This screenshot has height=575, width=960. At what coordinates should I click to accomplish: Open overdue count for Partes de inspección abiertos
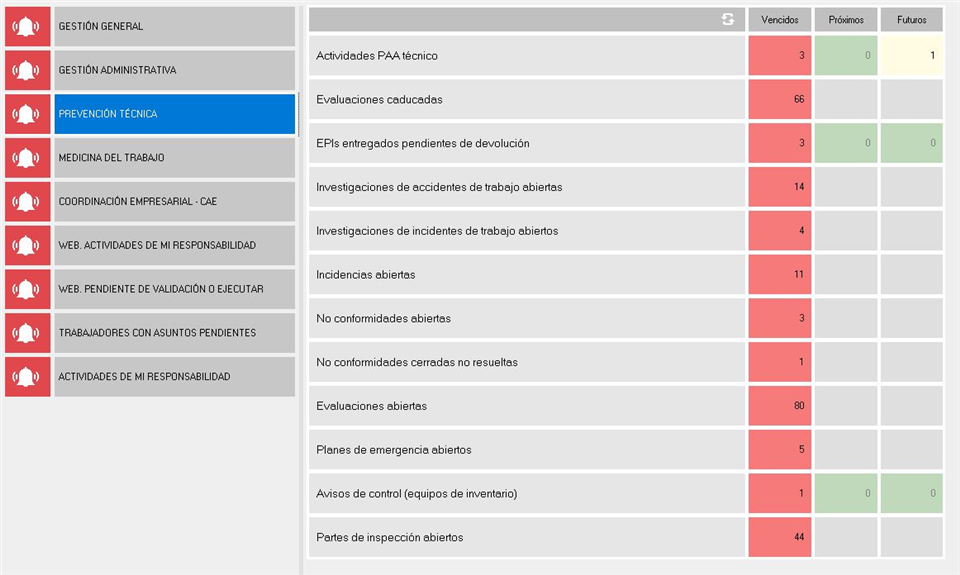(779, 538)
